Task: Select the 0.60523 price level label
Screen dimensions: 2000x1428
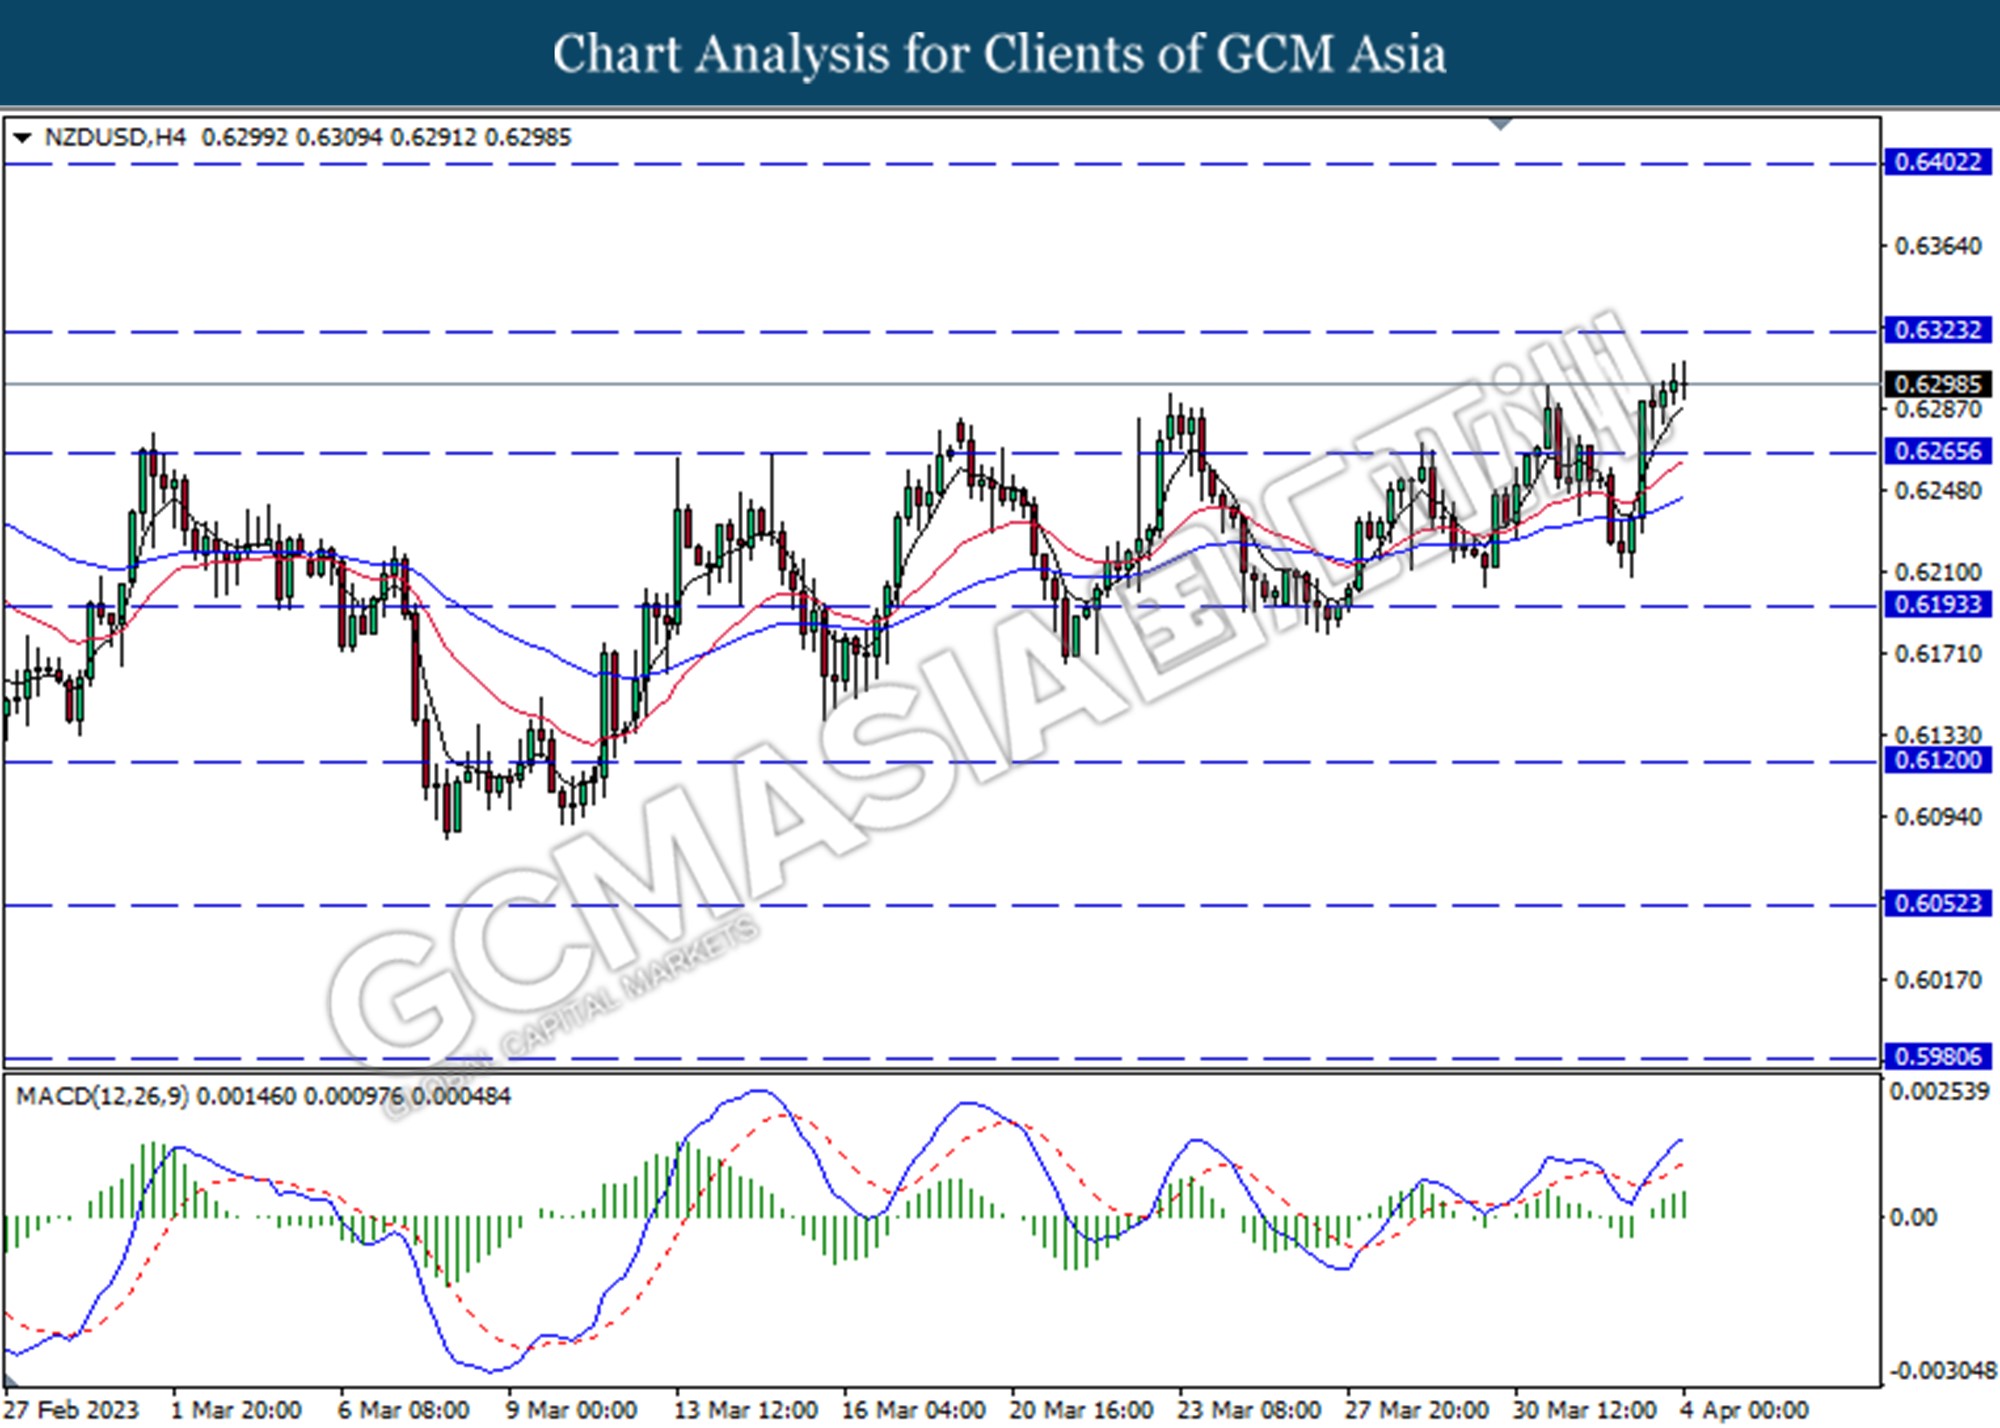Action: click(1937, 903)
